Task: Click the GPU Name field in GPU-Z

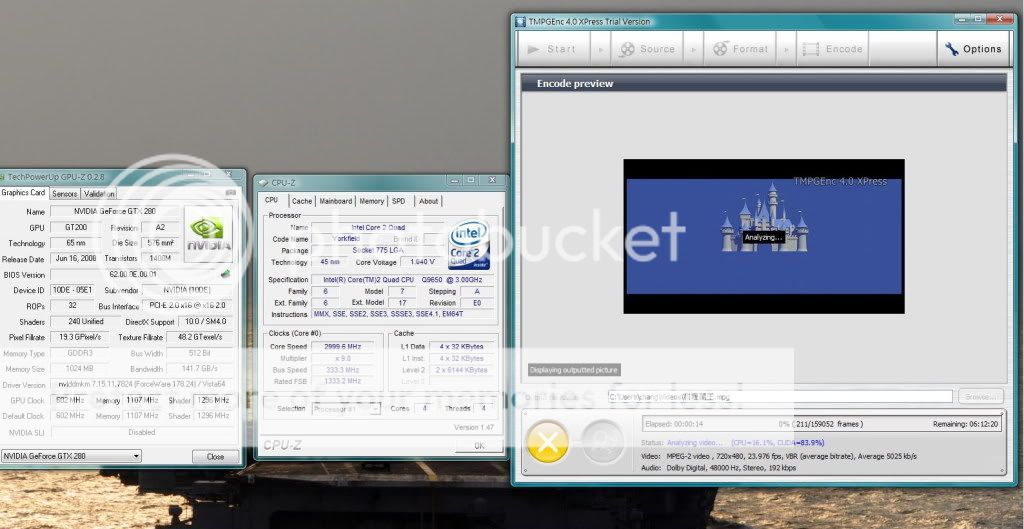Action: pos(115,212)
